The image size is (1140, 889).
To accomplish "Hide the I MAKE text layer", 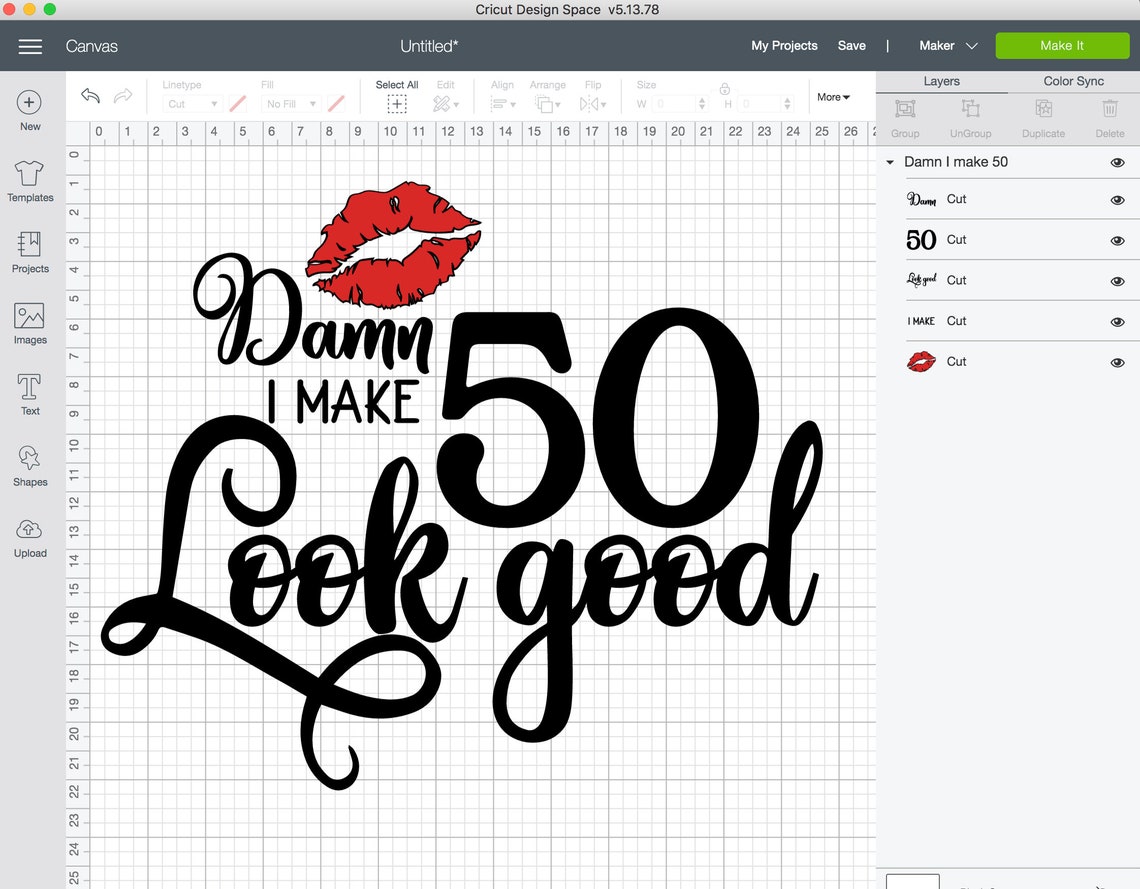I will point(1117,321).
